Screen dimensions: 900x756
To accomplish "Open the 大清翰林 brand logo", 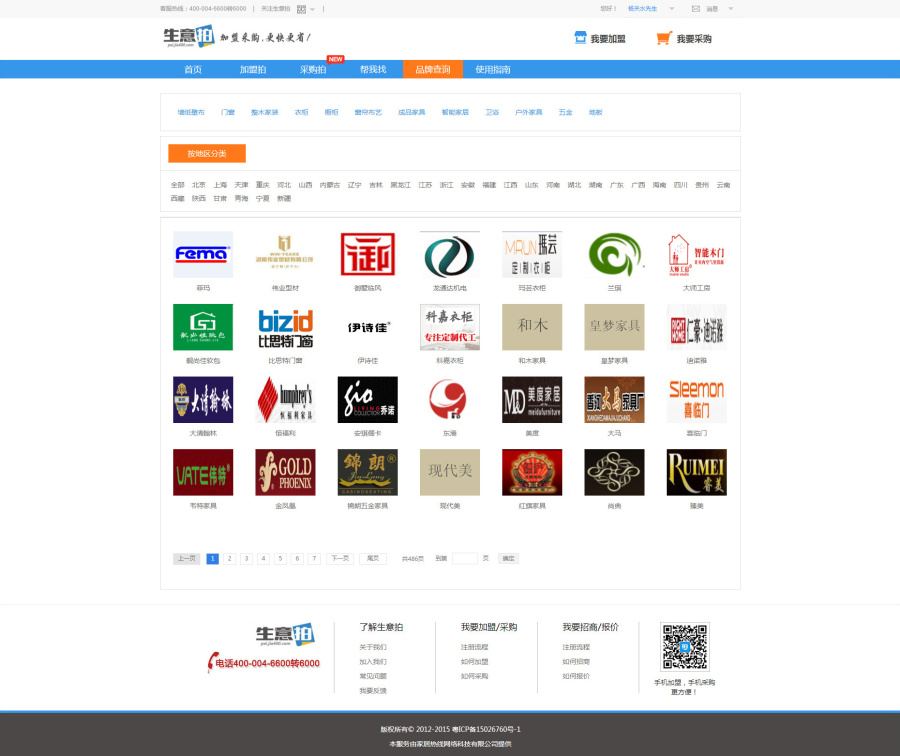I will pyautogui.click(x=203, y=400).
